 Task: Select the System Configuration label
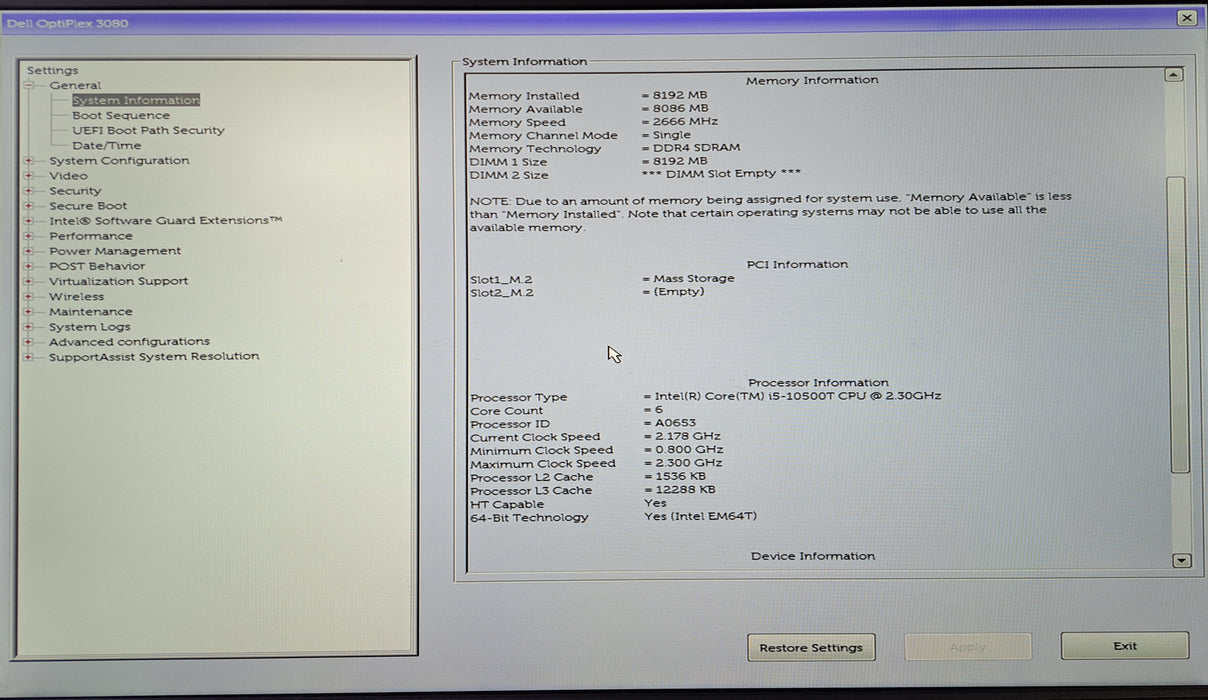click(x=119, y=161)
